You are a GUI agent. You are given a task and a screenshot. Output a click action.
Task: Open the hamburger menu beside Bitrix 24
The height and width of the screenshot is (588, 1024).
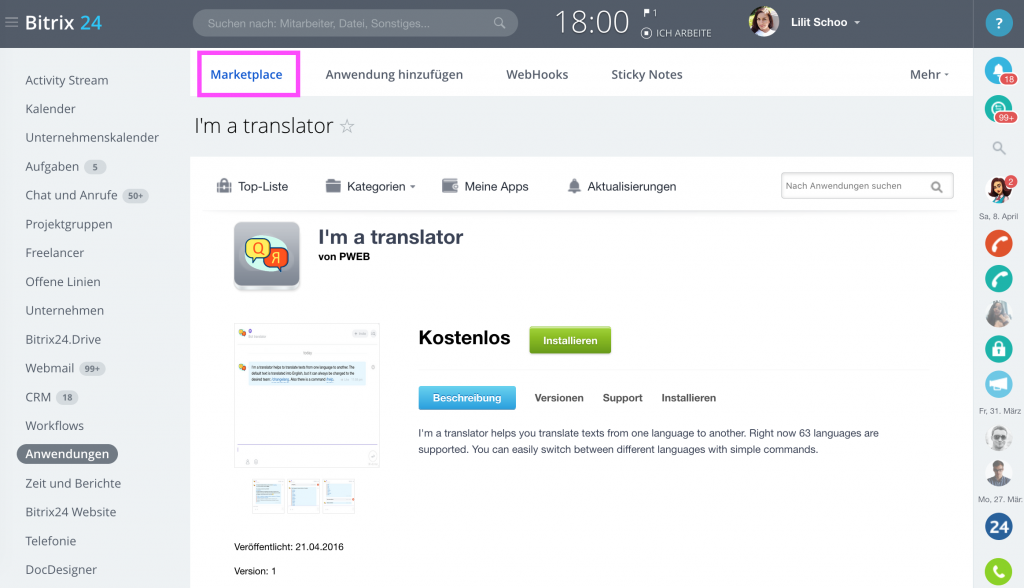11,23
